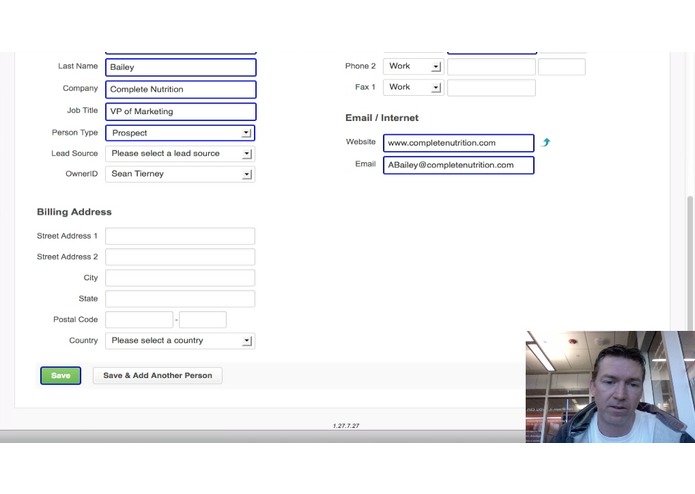The image size is (695, 494).
Task: Focus the Street Address 2 field
Action: [180, 257]
